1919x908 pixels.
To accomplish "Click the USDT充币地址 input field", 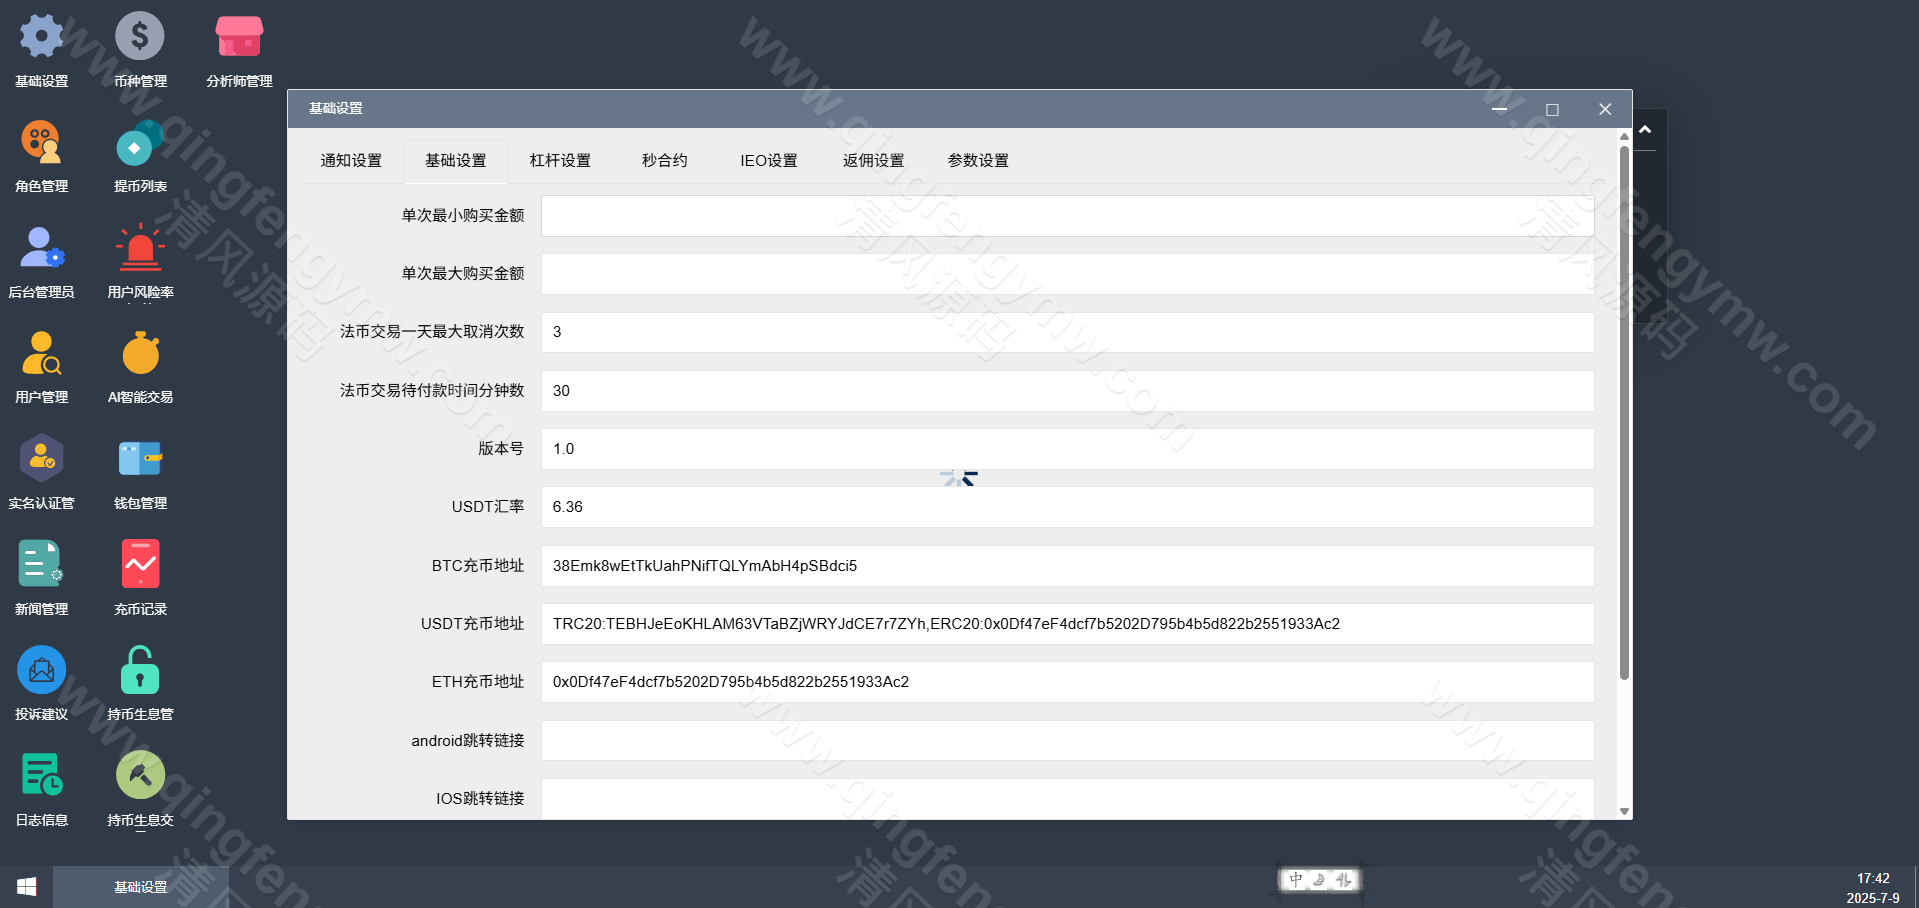I will point(1068,624).
